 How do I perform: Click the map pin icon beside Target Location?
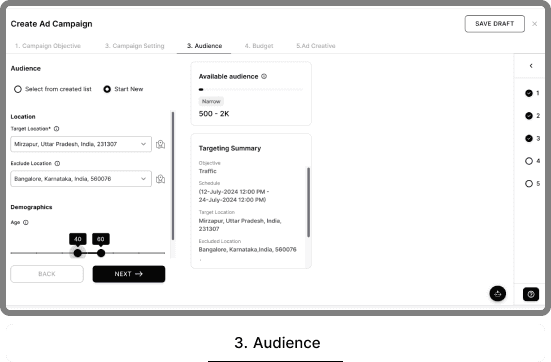pos(161,144)
